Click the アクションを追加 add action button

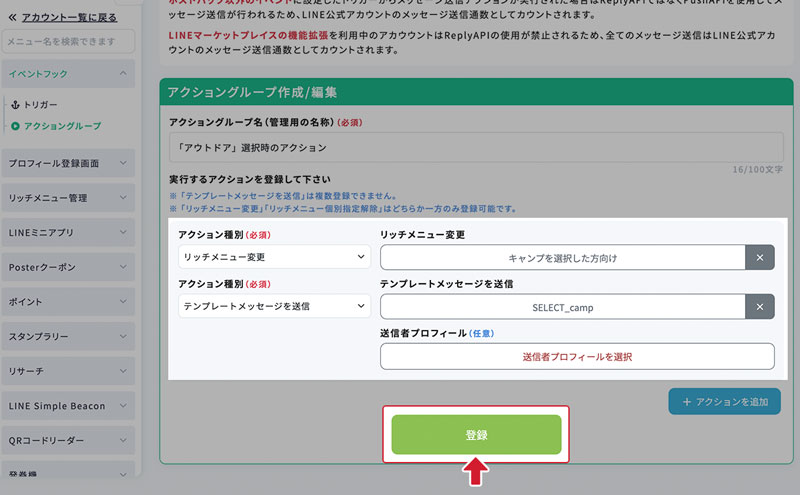(724, 402)
